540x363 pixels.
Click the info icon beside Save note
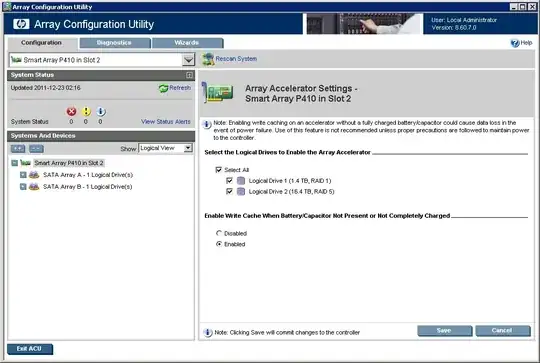point(208,332)
